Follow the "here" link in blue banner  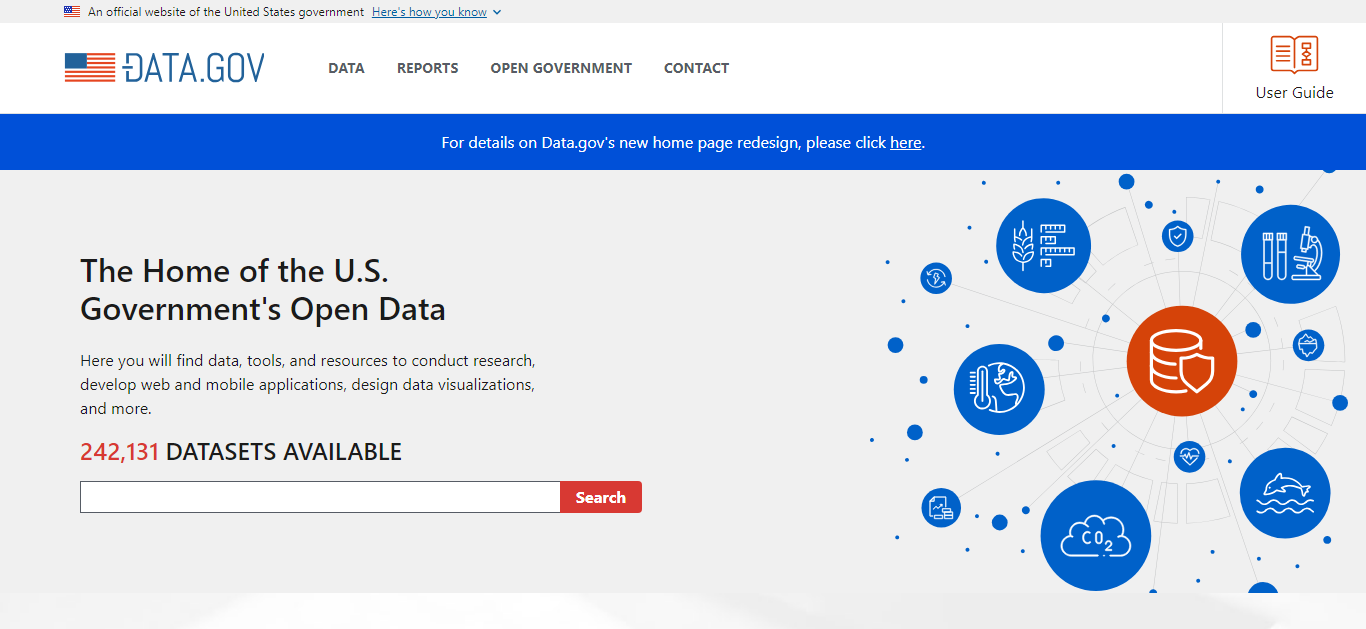tap(905, 143)
